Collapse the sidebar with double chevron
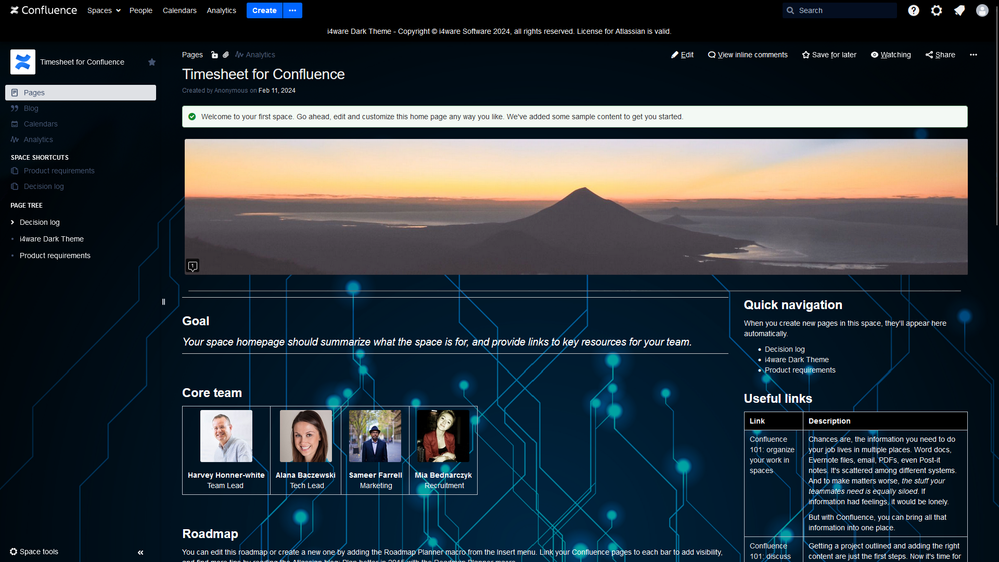 [140, 552]
